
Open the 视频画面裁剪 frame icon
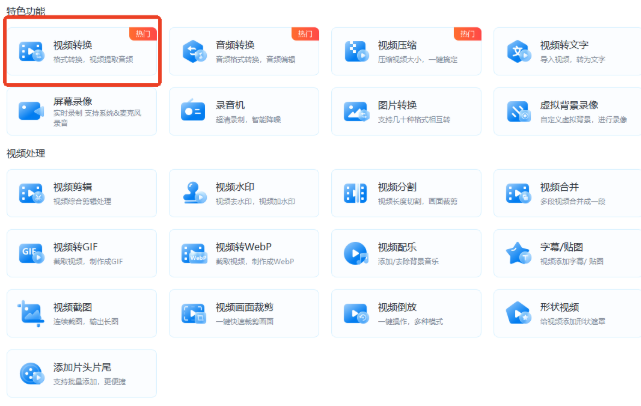tap(194, 314)
